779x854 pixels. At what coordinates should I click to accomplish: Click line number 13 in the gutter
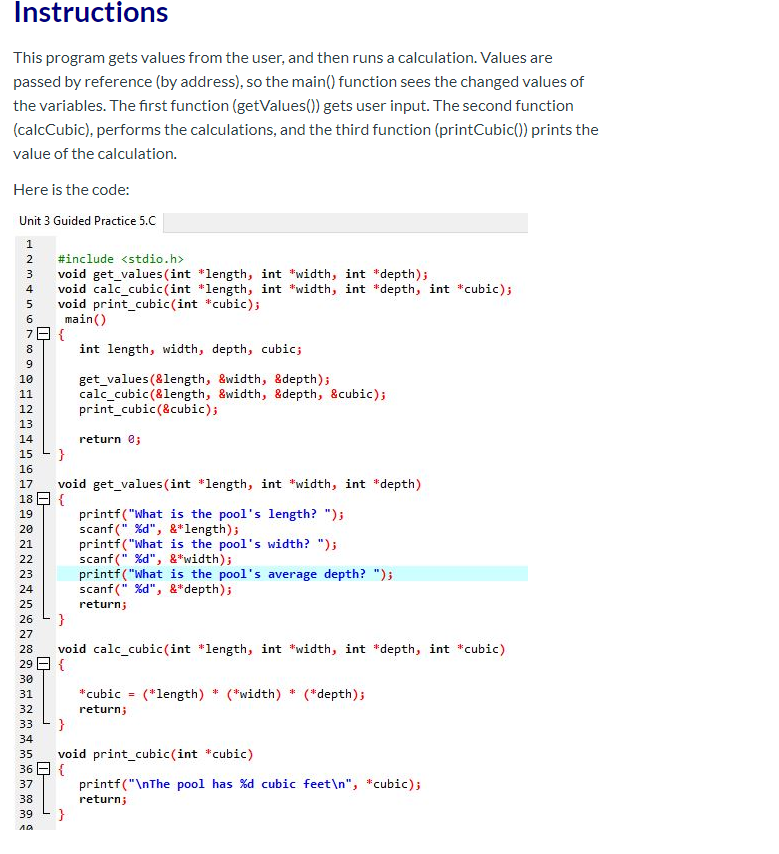click(26, 424)
